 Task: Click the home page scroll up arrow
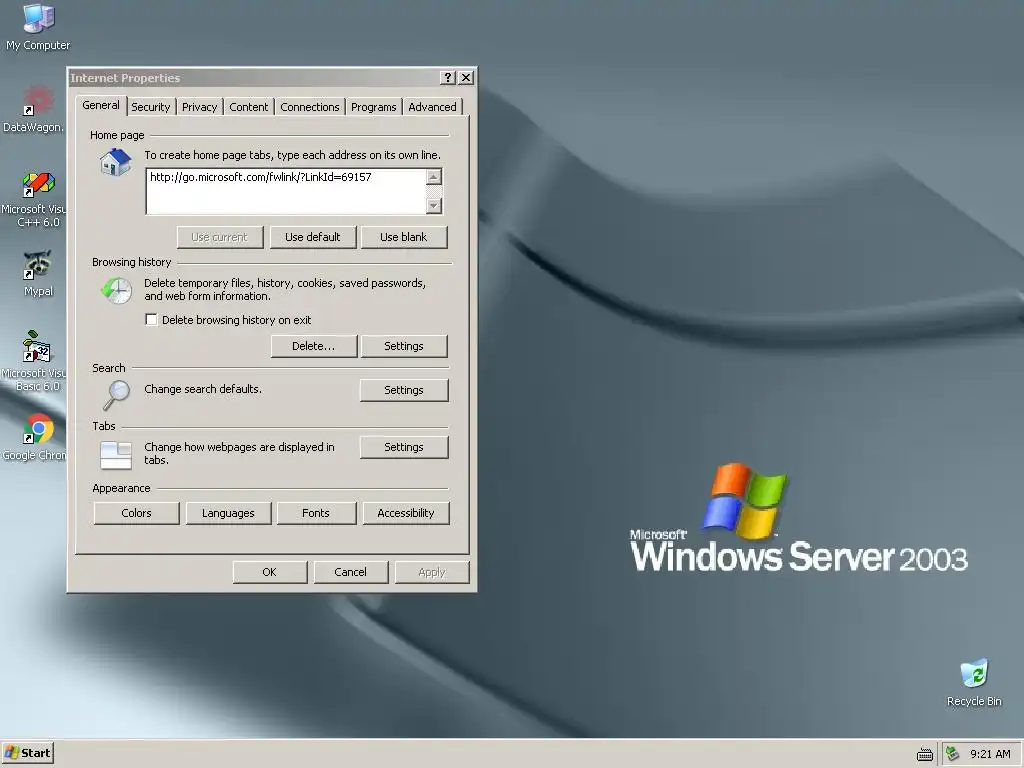pos(434,177)
